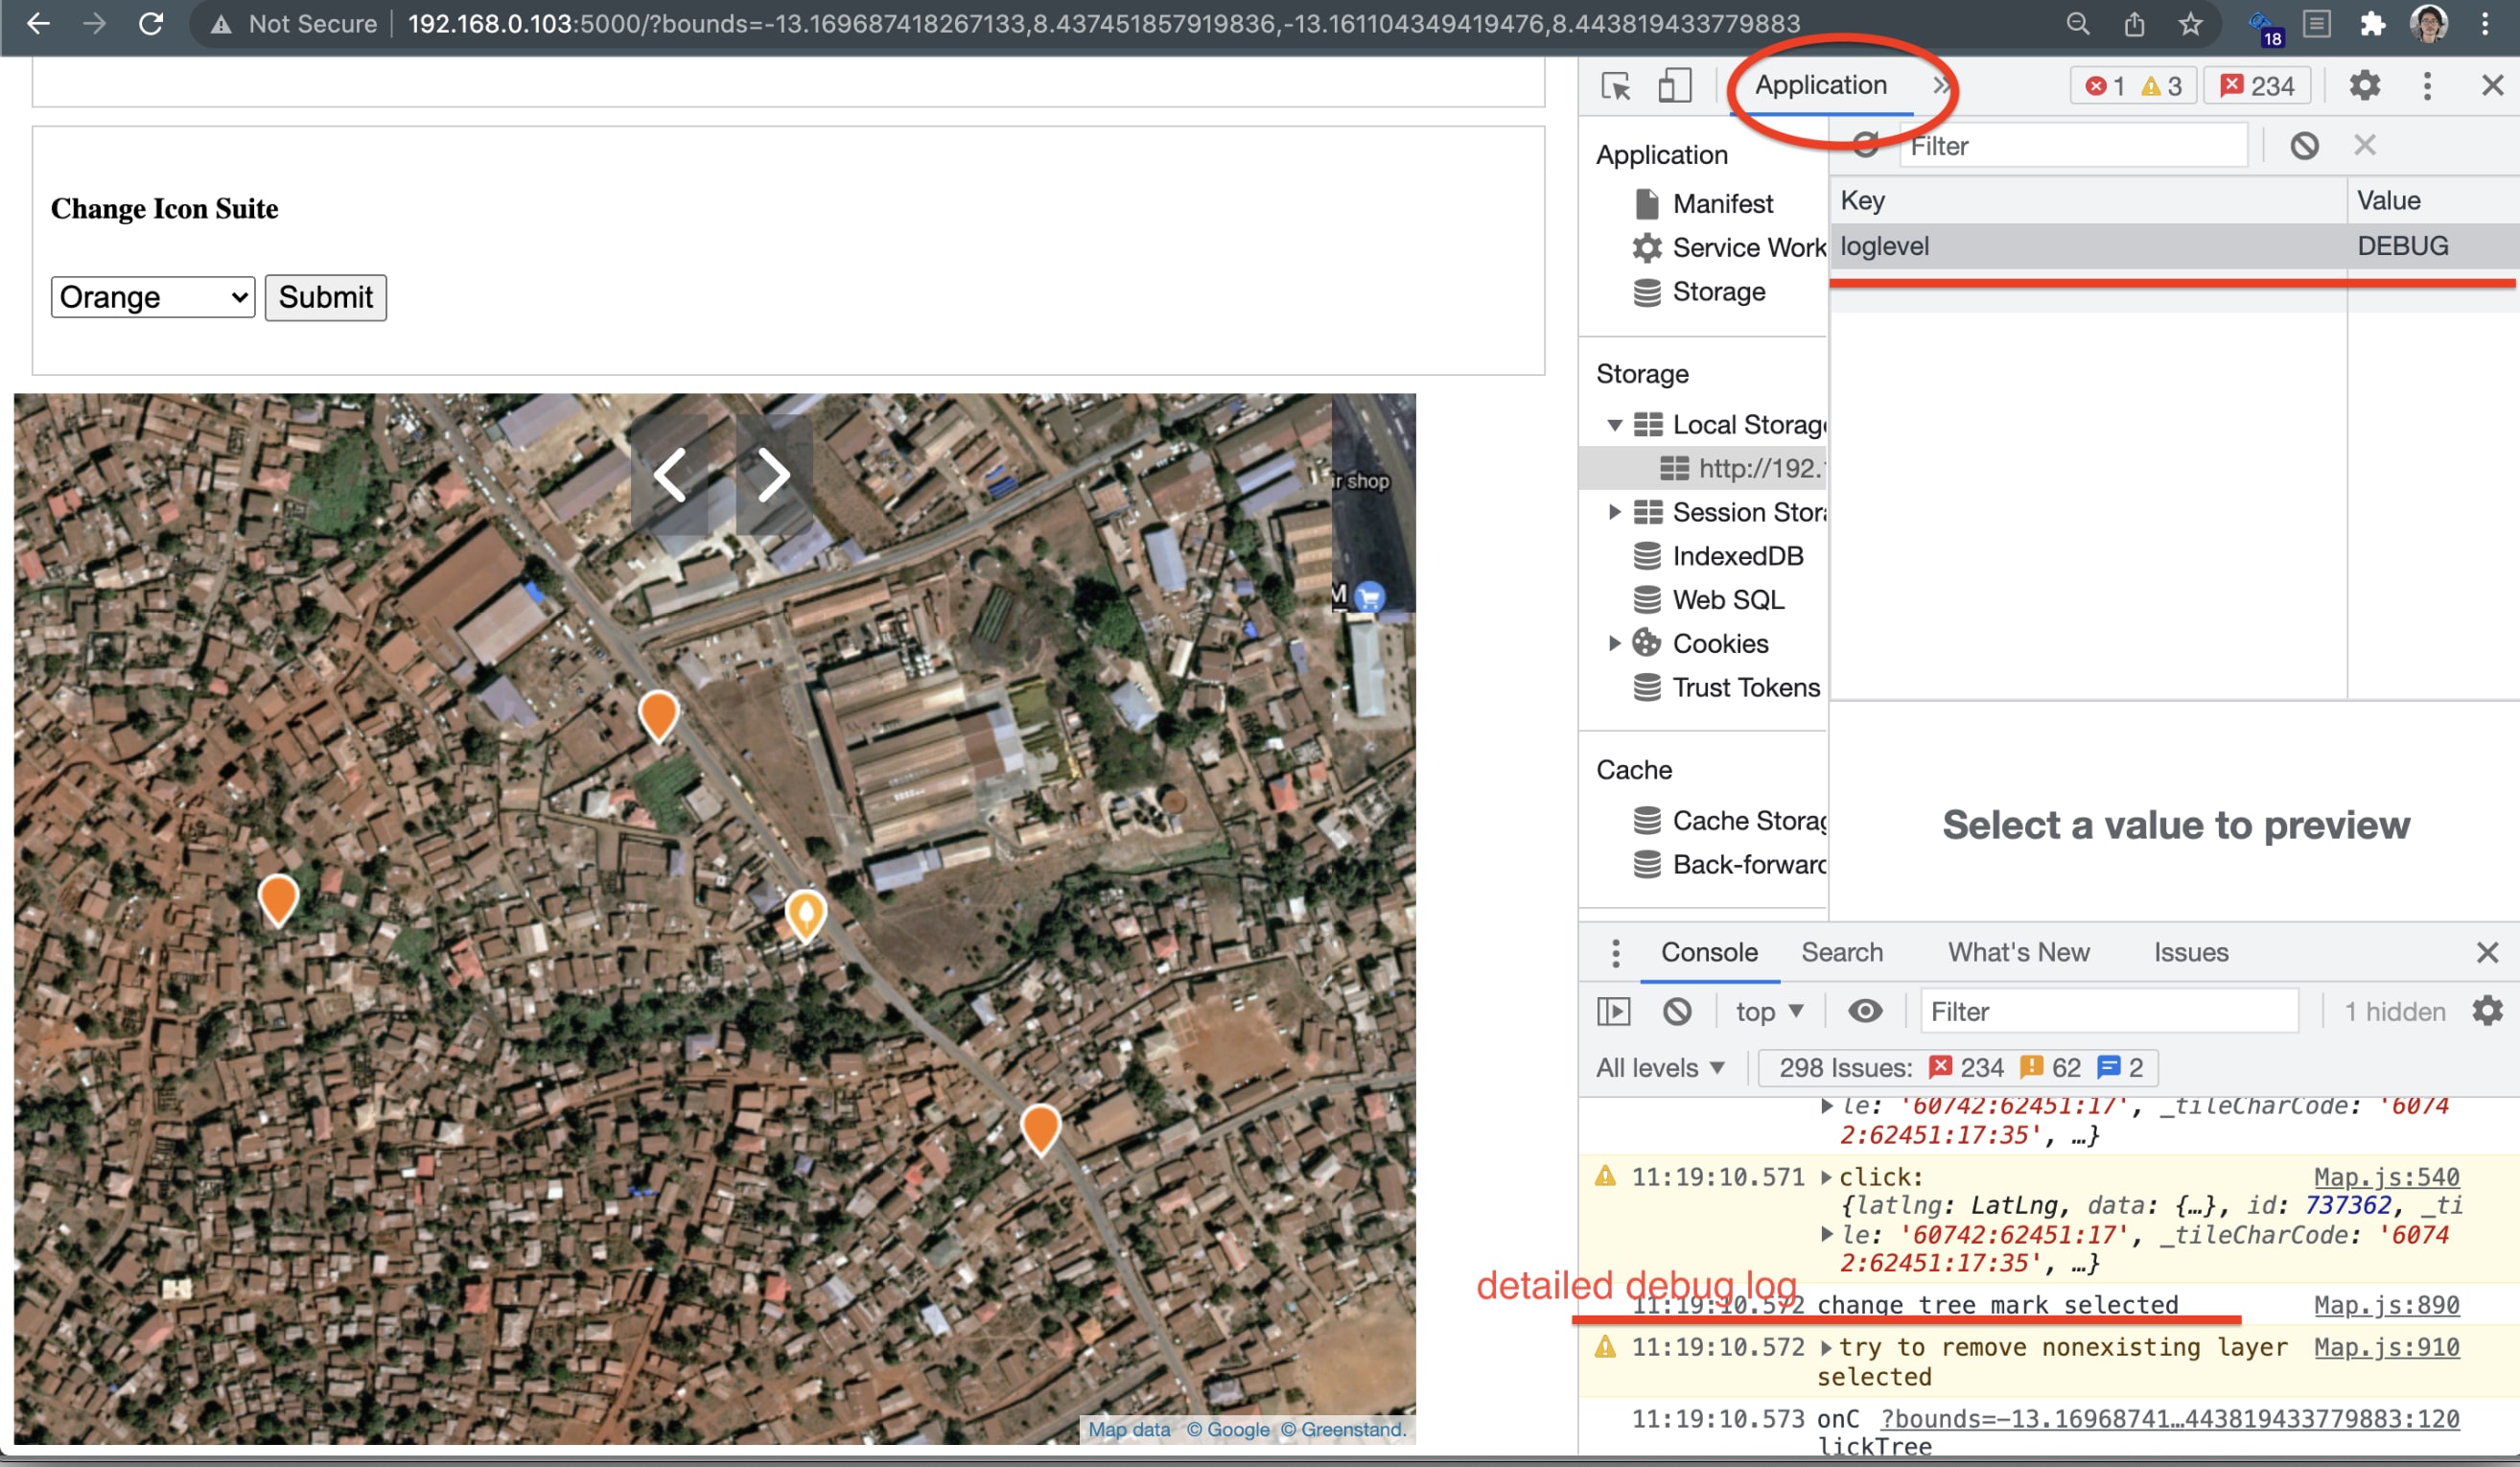Image resolution: width=2520 pixels, height=1467 pixels.
Task: Close the DevTools panel
Action: (2492, 86)
